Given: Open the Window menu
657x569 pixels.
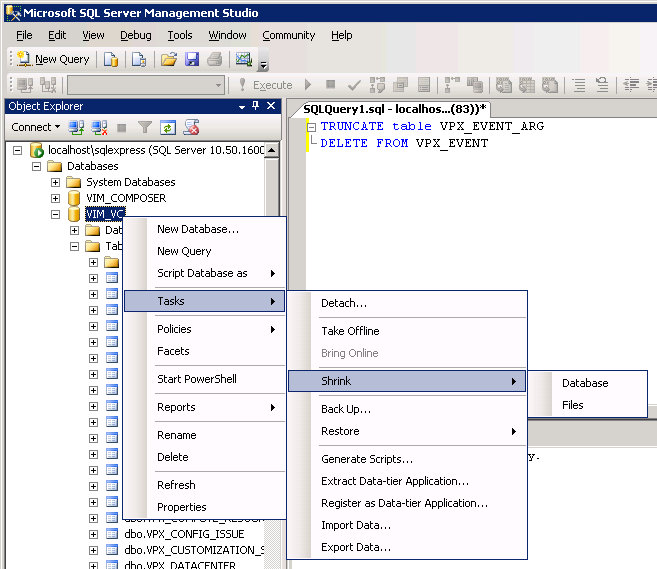Looking at the screenshot, I should tap(228, 35).
